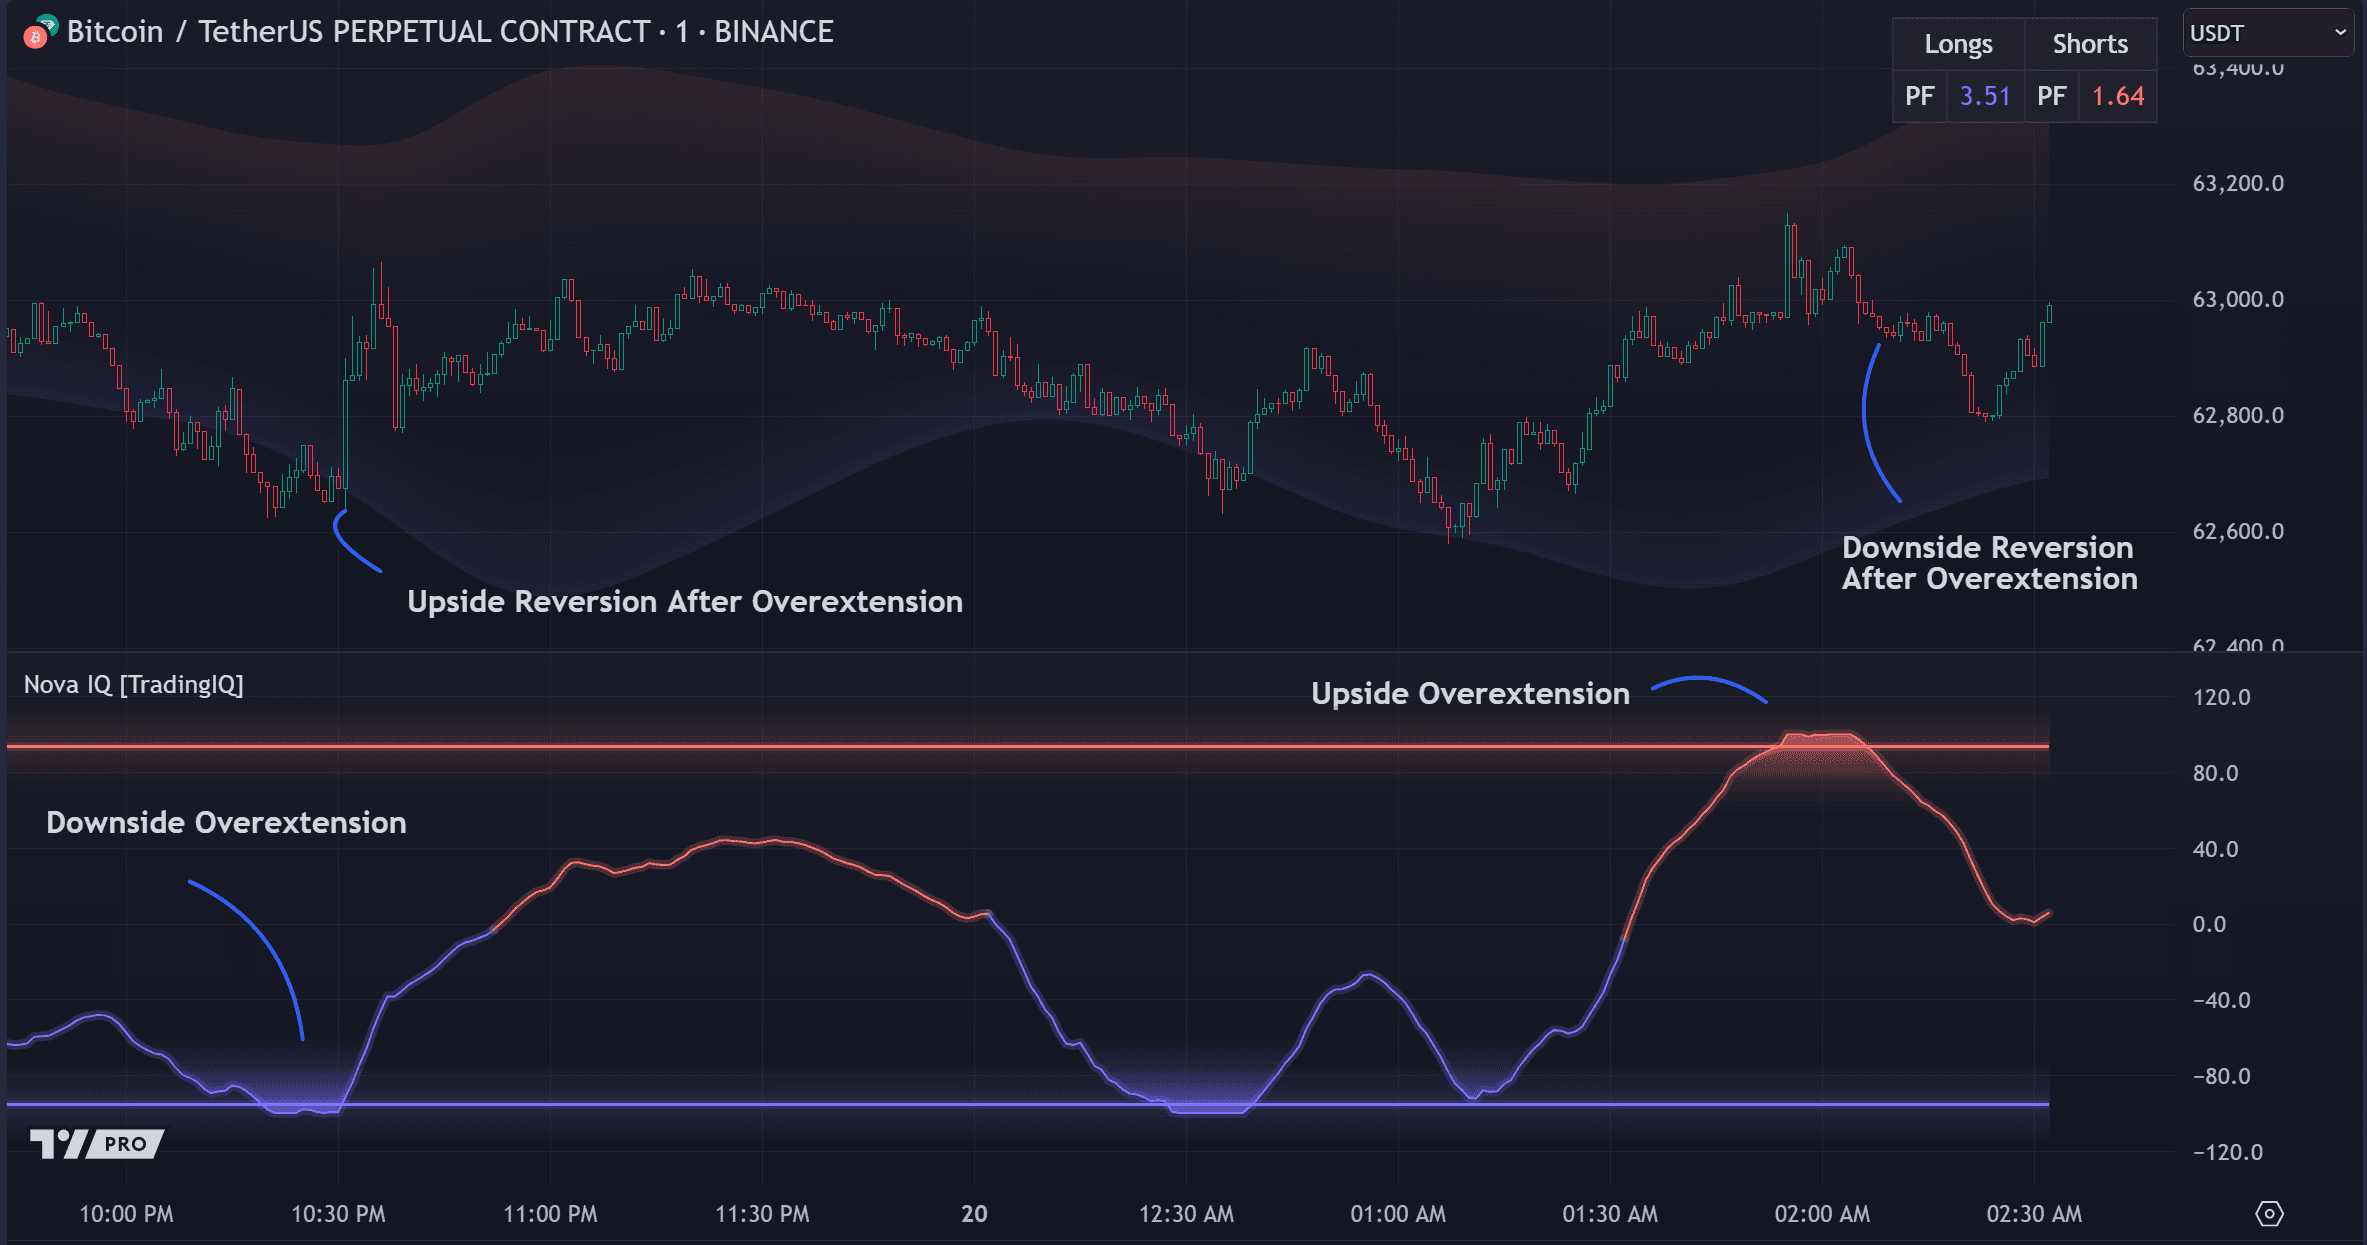Click the −40.0 oscillator axis label

(2221, 1000)
